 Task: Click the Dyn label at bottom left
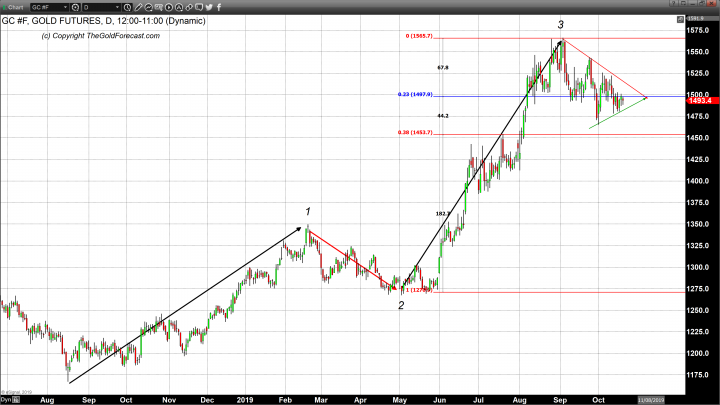point(6,400)
